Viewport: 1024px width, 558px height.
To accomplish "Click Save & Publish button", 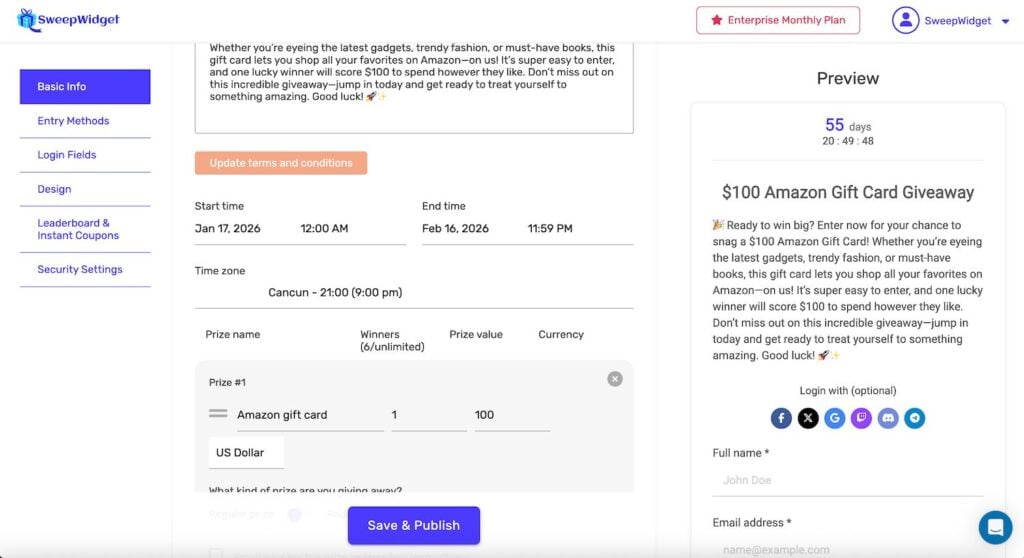I will click(414, 525).
